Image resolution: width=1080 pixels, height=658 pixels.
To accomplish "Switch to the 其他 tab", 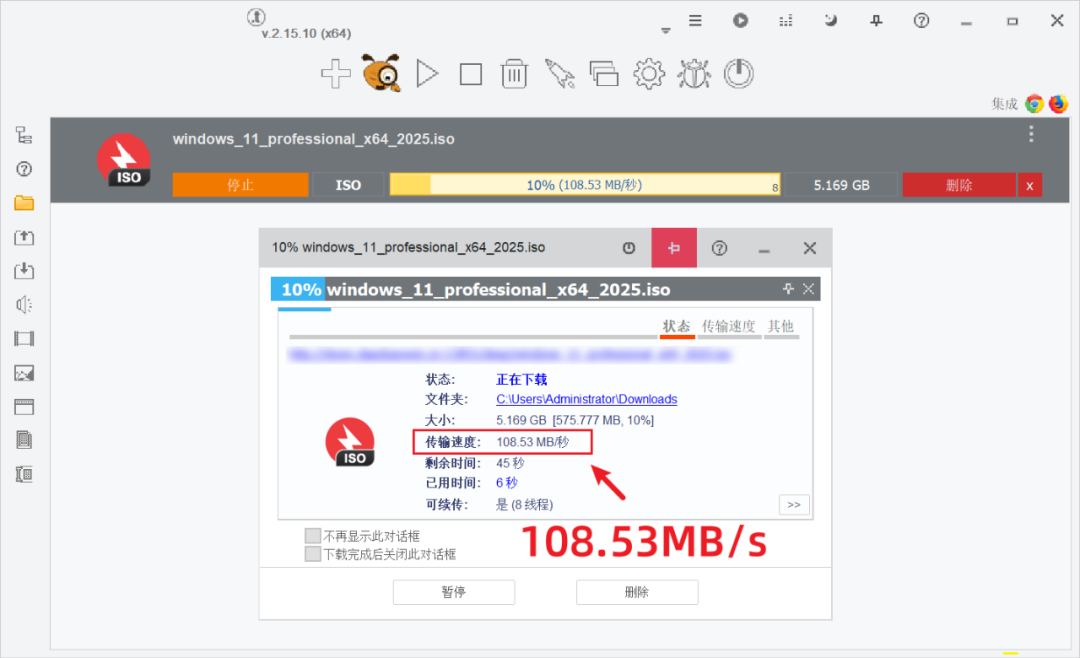I will (781, 326).
